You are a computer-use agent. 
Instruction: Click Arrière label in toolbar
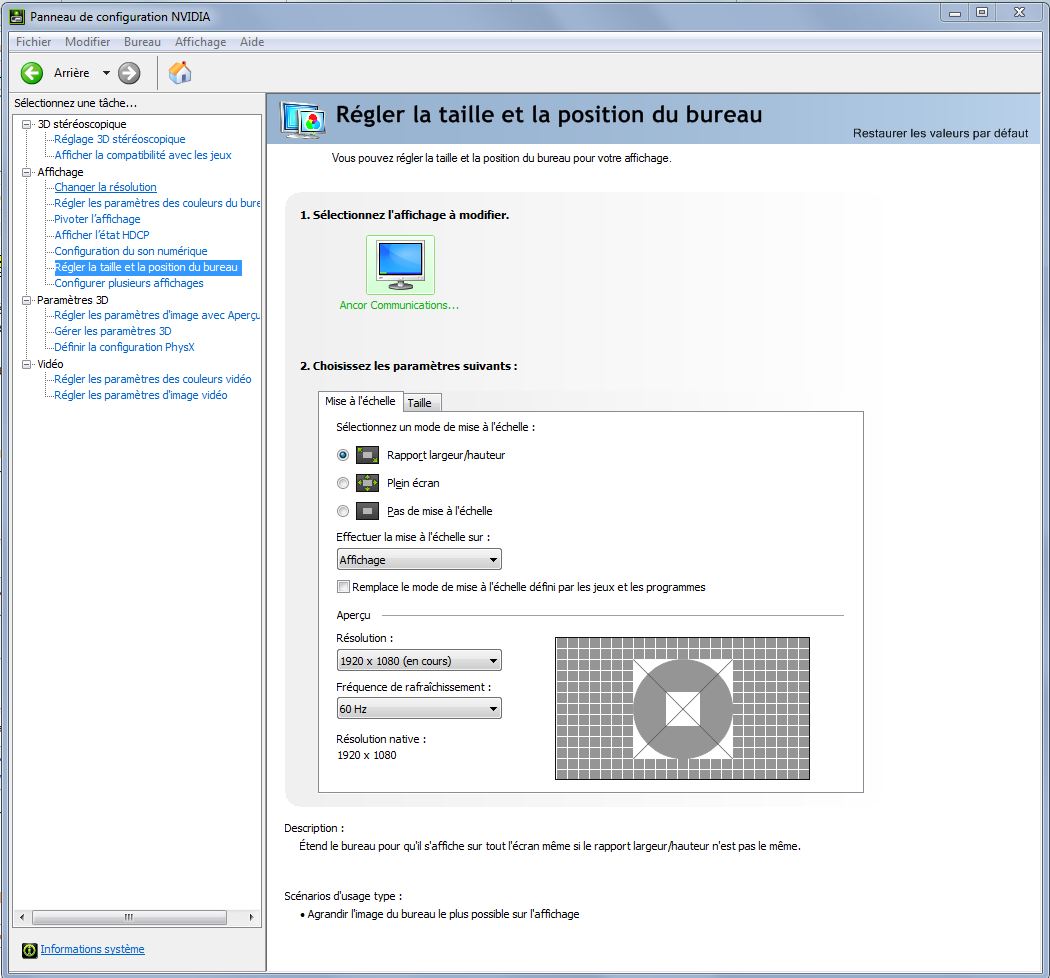tap(72, 73)
